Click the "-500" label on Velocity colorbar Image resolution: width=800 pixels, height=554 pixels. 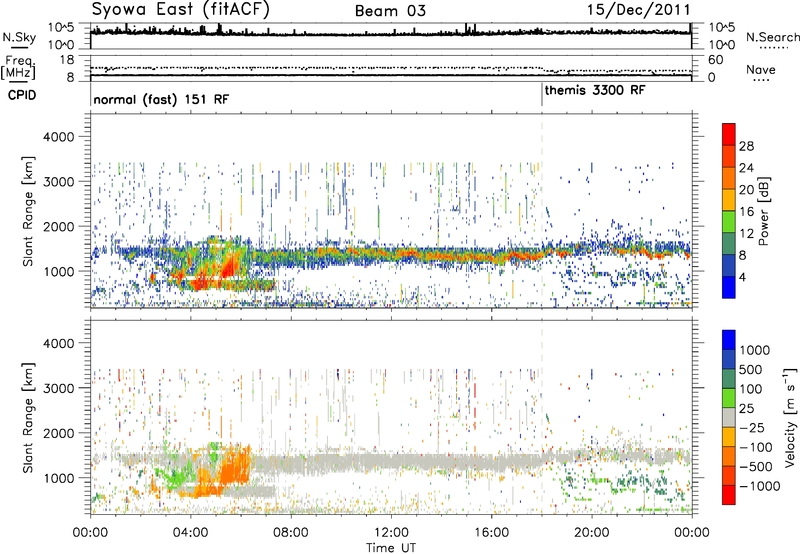tap(756, 467)
